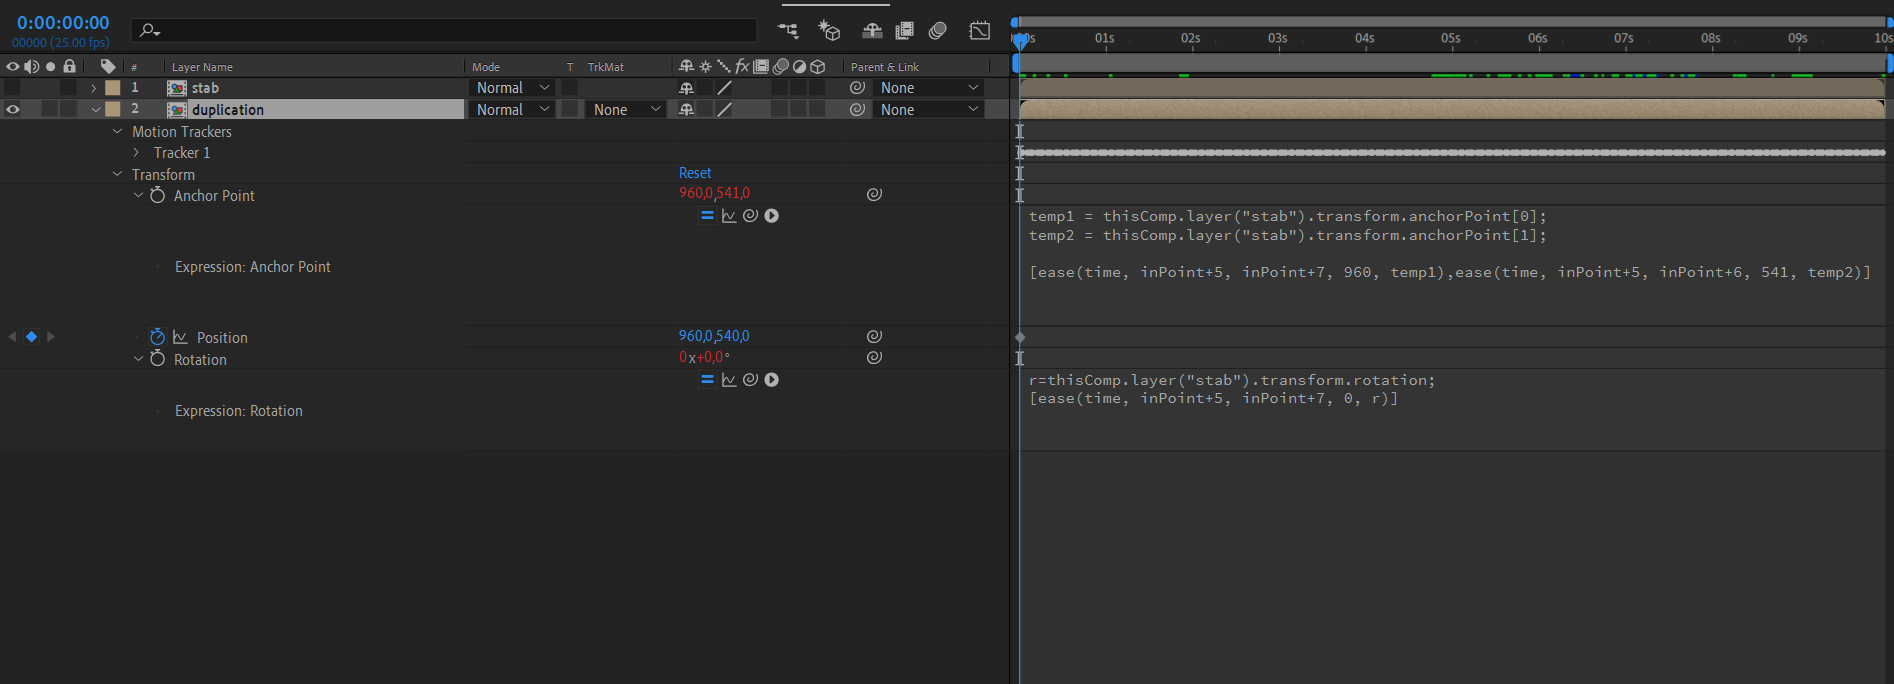Click the 05s mark on time ruler
The image size is (1894, 684).
(1450, 39)
